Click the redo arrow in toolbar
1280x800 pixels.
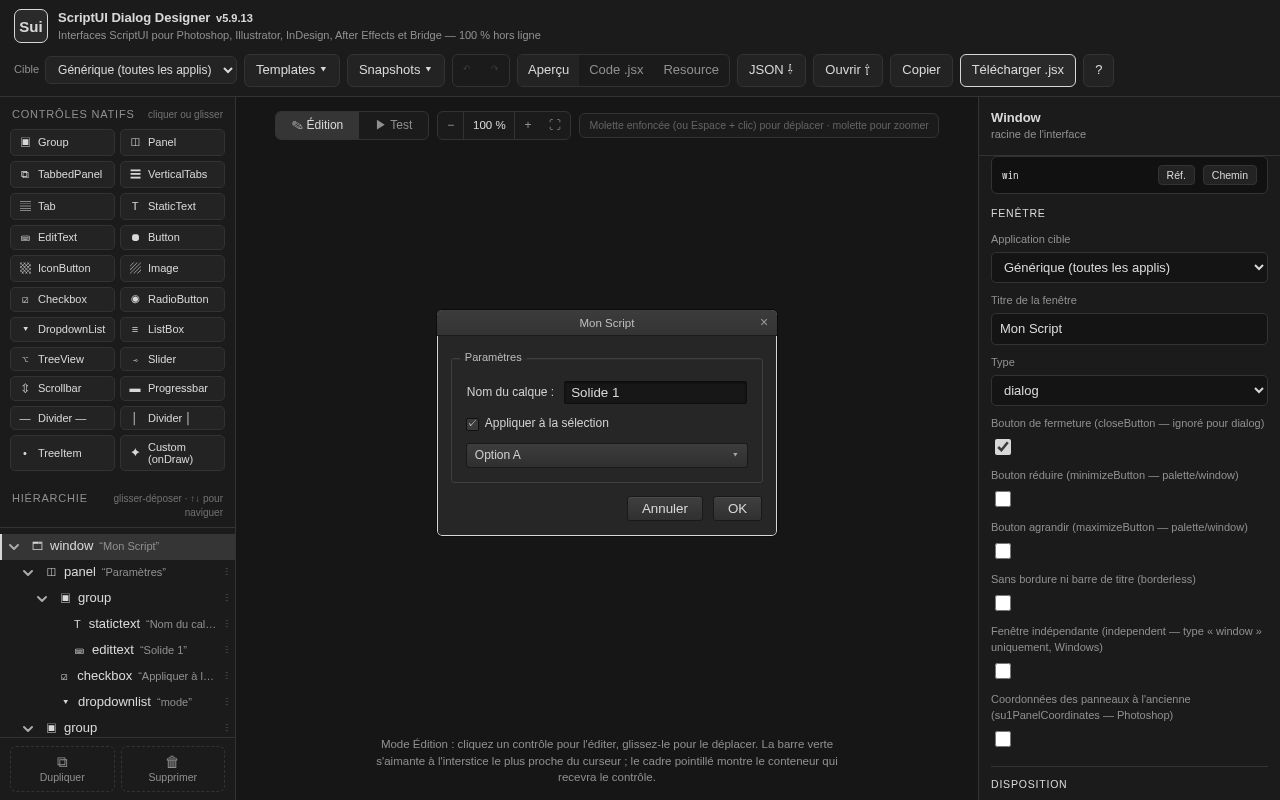coord(494,70)
